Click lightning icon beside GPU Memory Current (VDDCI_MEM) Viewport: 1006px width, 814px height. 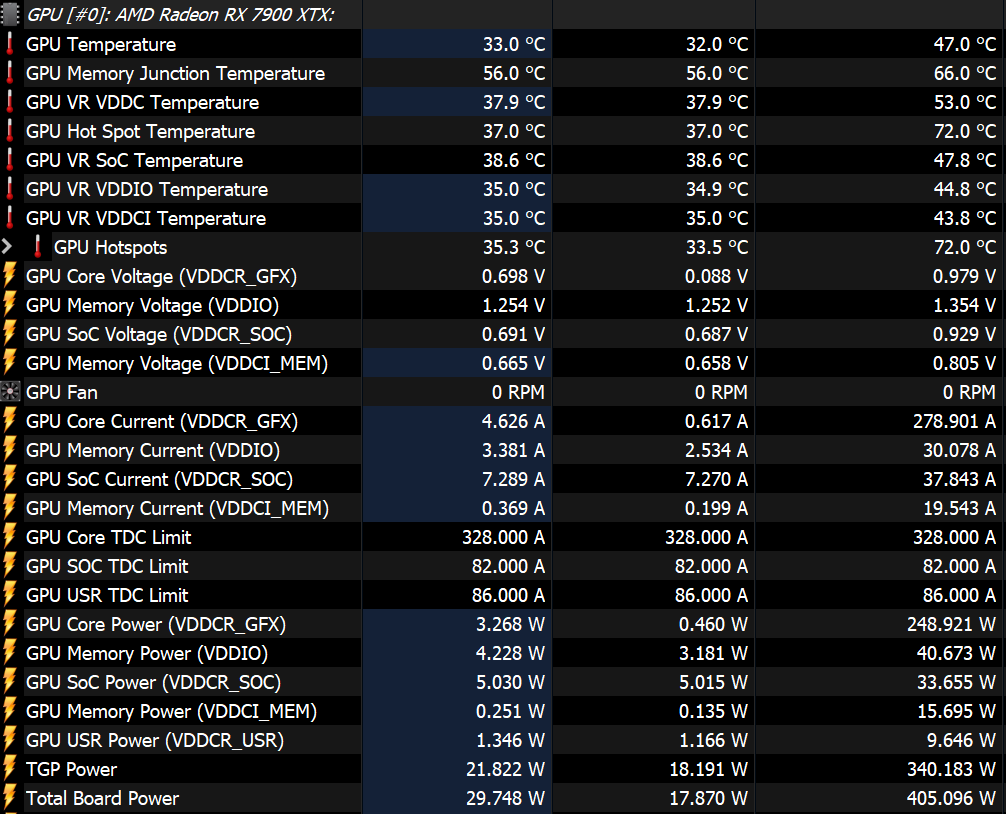coord(10,507)
